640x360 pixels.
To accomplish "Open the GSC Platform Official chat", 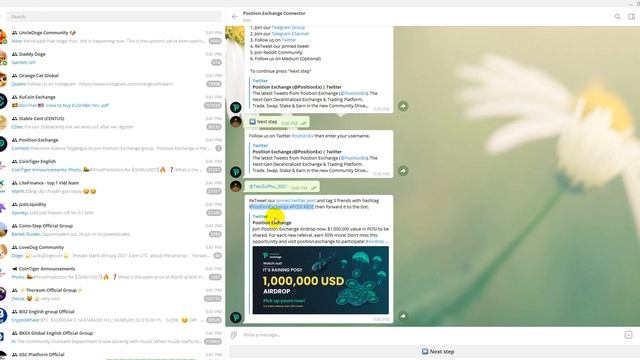I will [x=111, y=354].
